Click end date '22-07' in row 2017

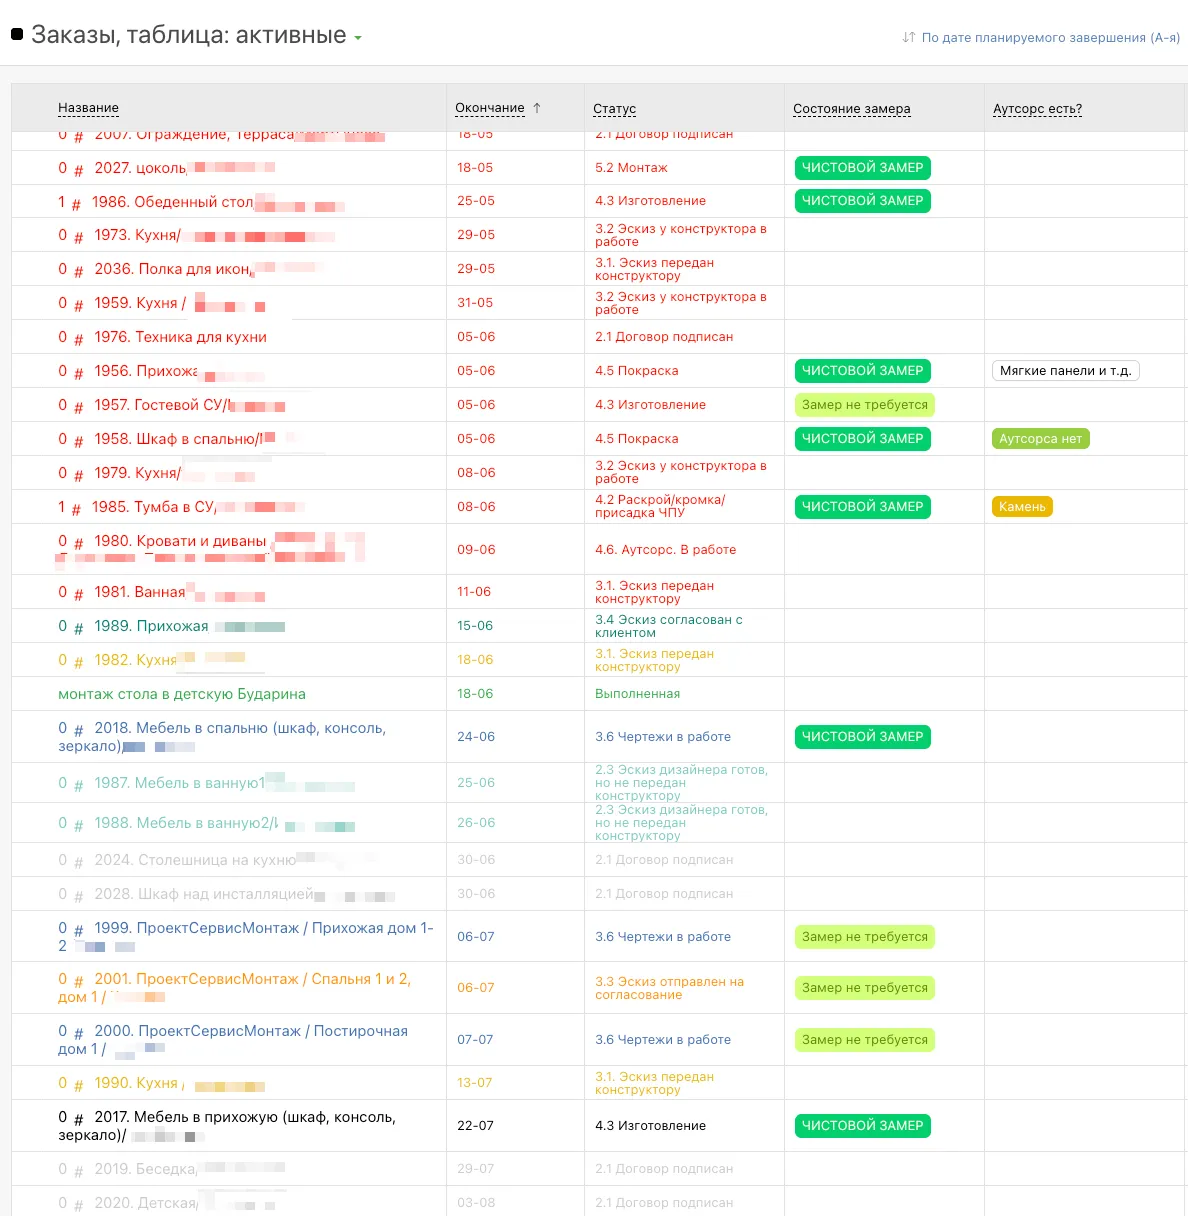tap(476, 1126)
